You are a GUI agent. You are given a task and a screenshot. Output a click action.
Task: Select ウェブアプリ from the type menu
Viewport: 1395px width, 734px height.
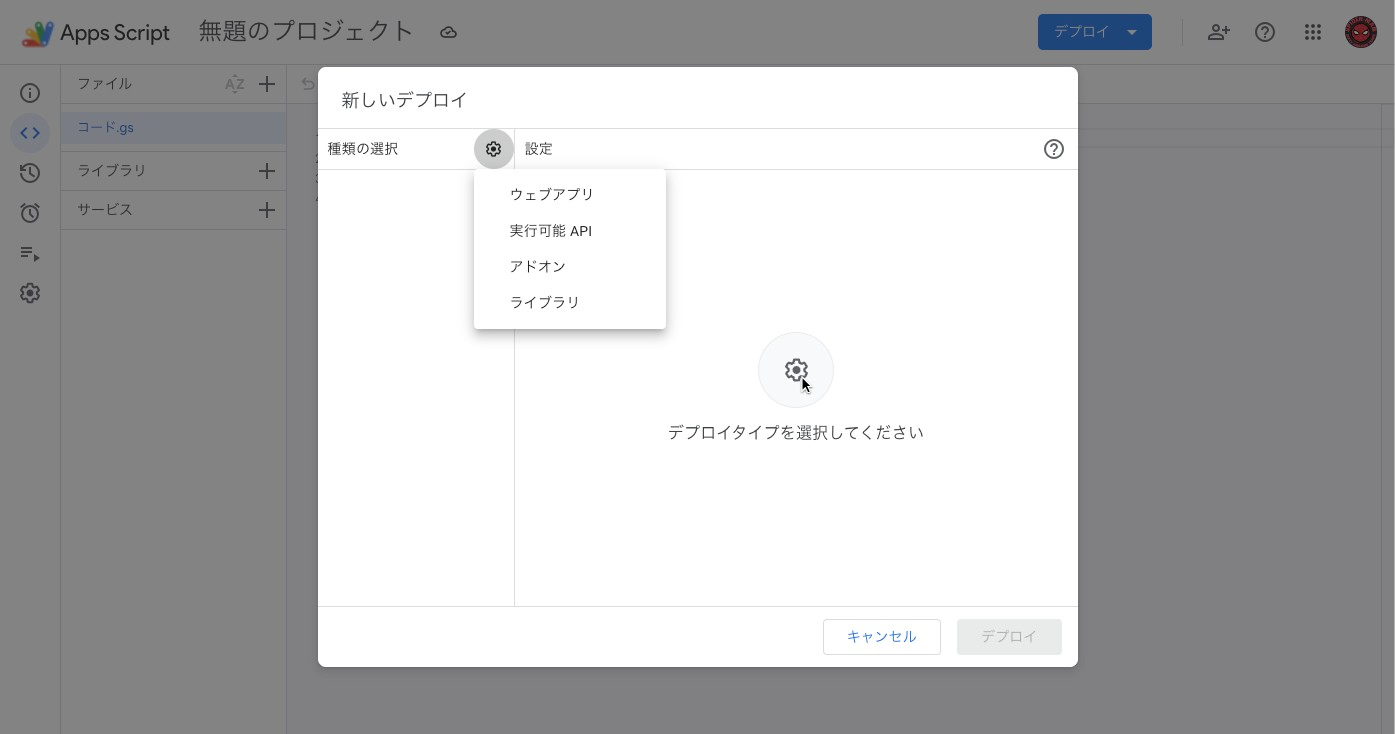(552, 194)
